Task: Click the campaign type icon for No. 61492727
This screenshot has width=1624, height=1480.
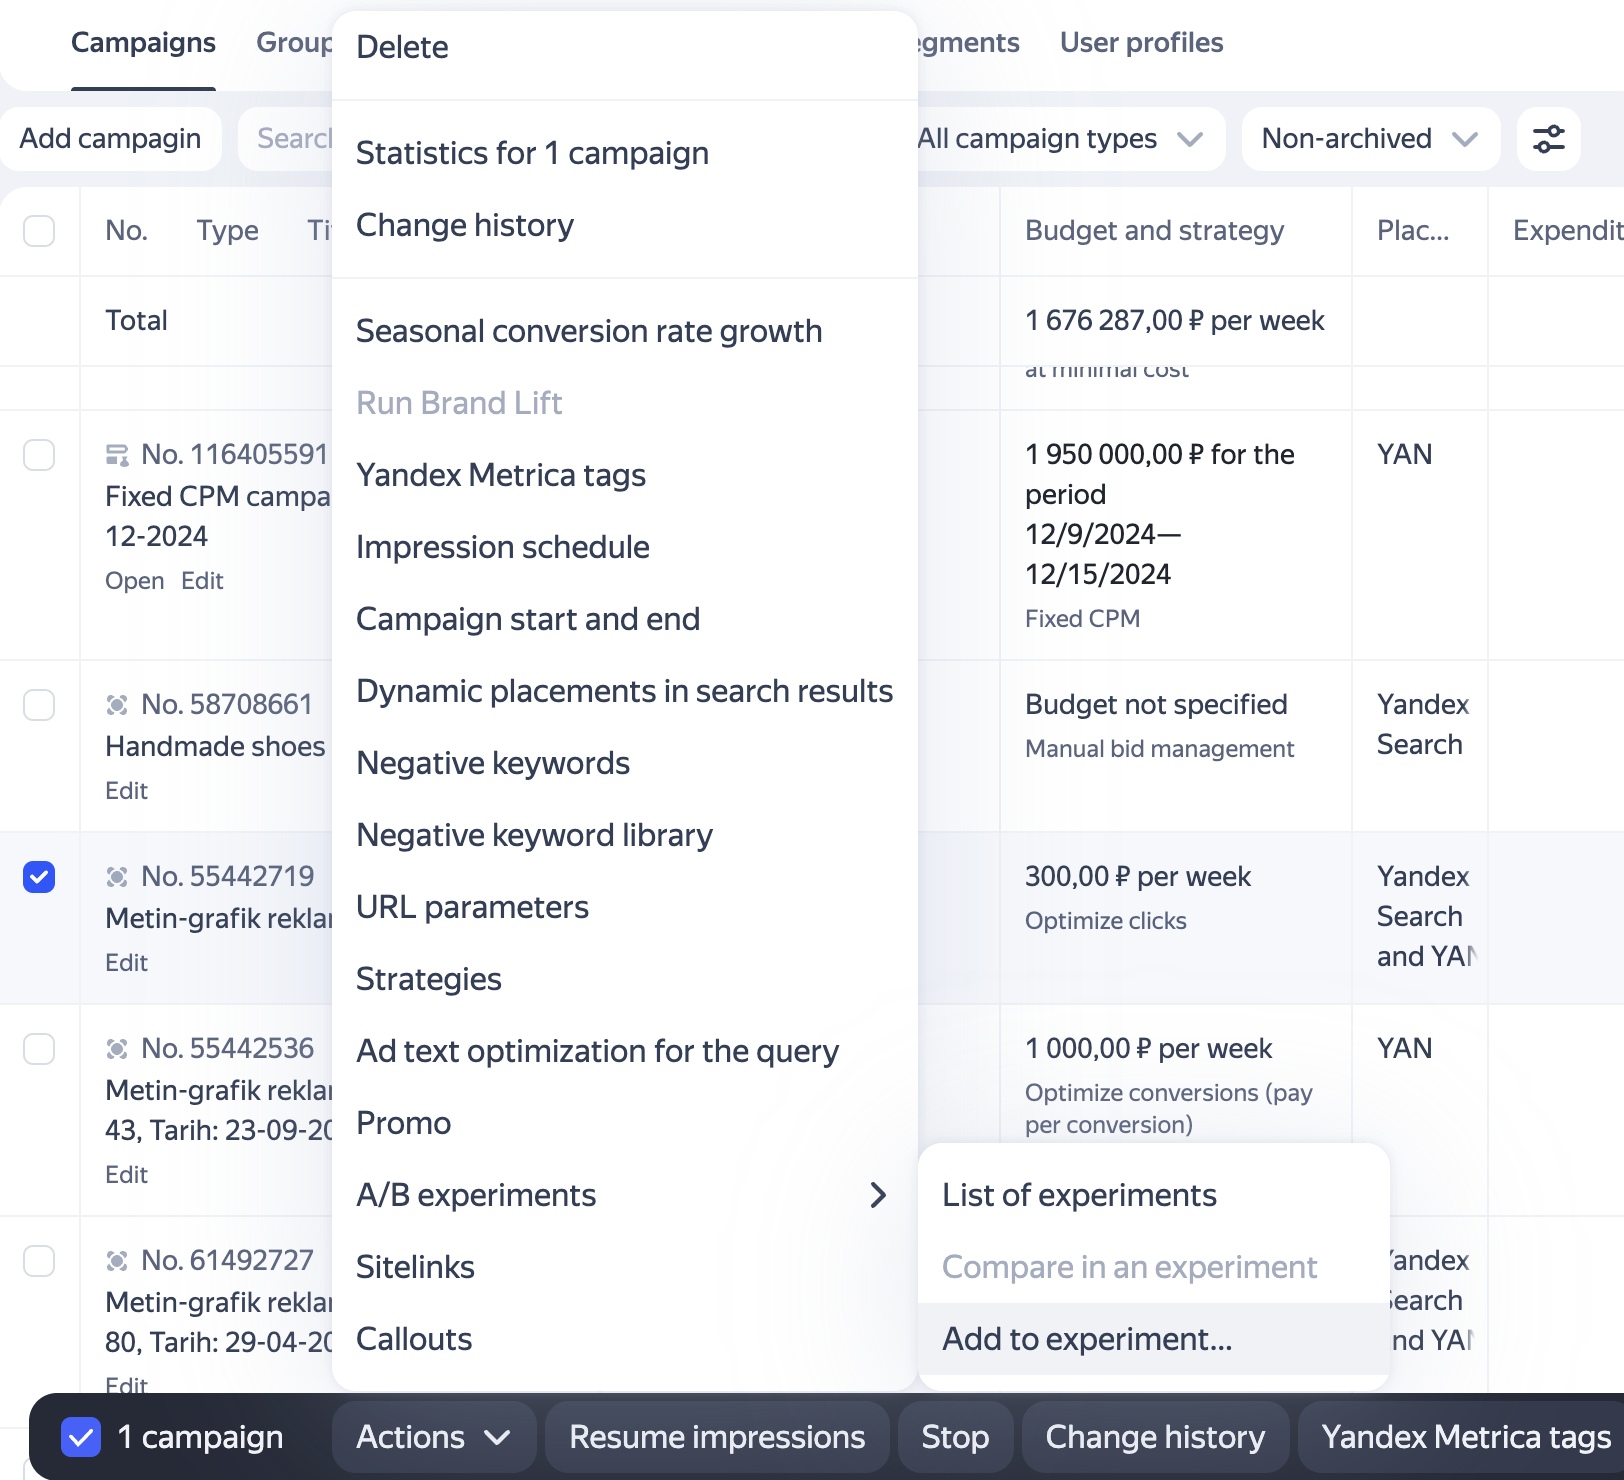Action: tap(117, 1262)
